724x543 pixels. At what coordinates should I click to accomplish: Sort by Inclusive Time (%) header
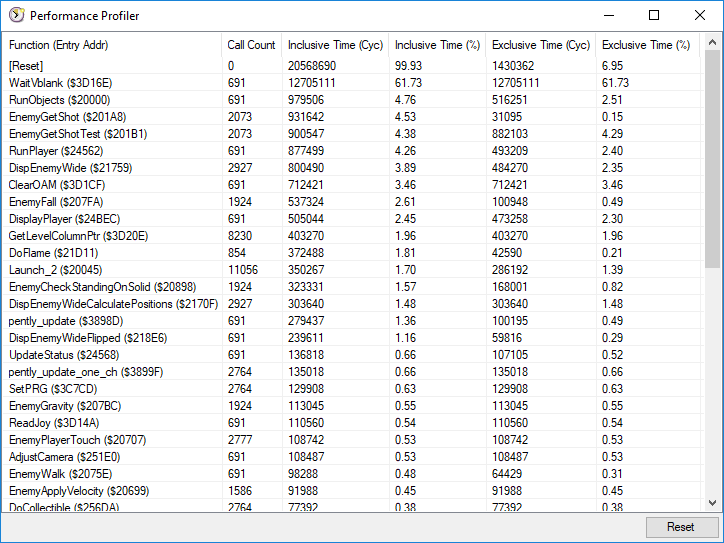click(x=437, y=45)
